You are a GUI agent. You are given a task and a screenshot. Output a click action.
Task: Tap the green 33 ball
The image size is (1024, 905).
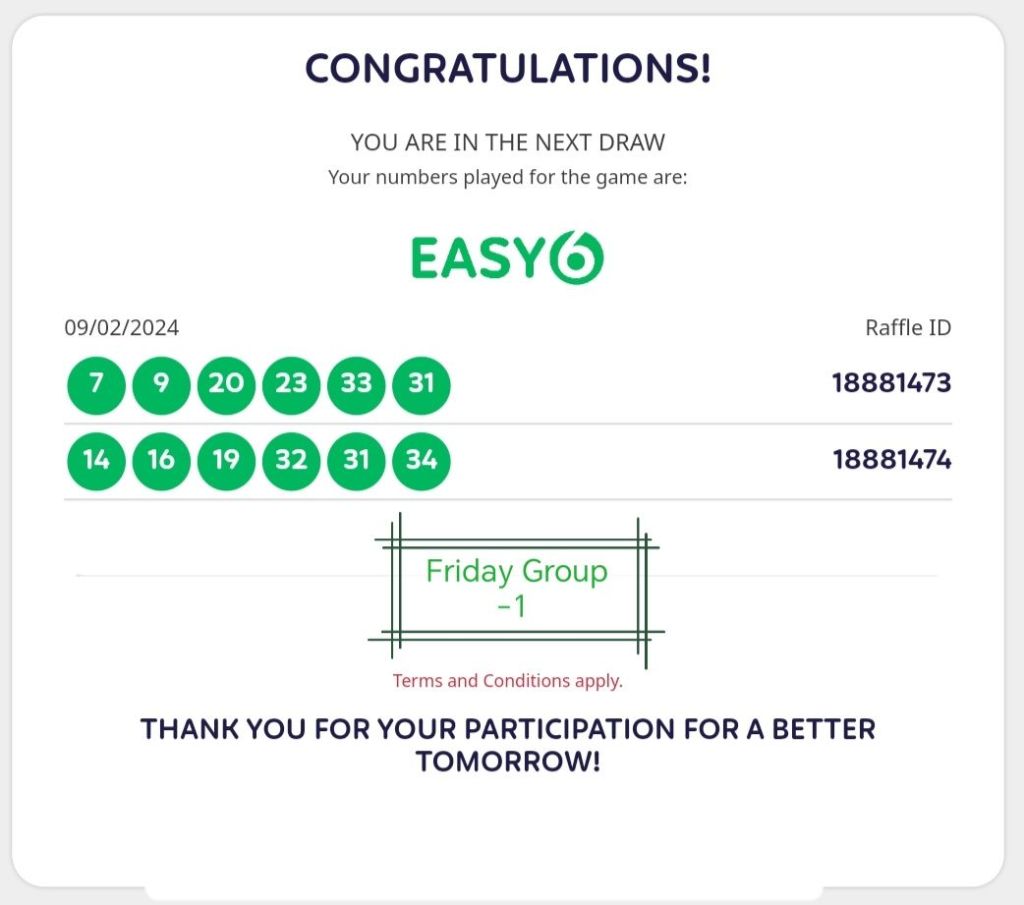click(356, 384)
